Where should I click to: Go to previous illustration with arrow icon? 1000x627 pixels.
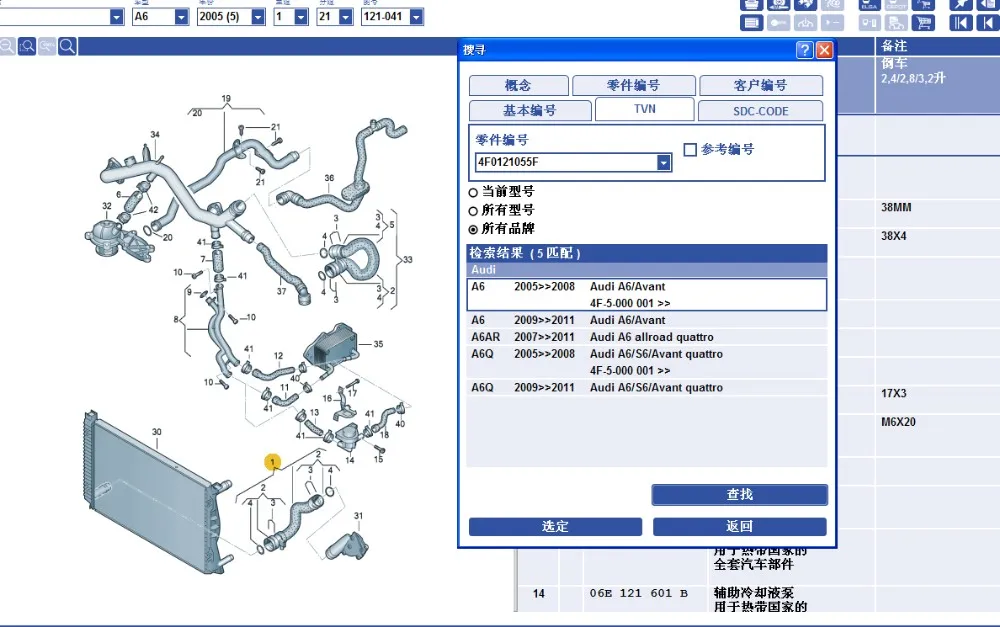[989, 23]
